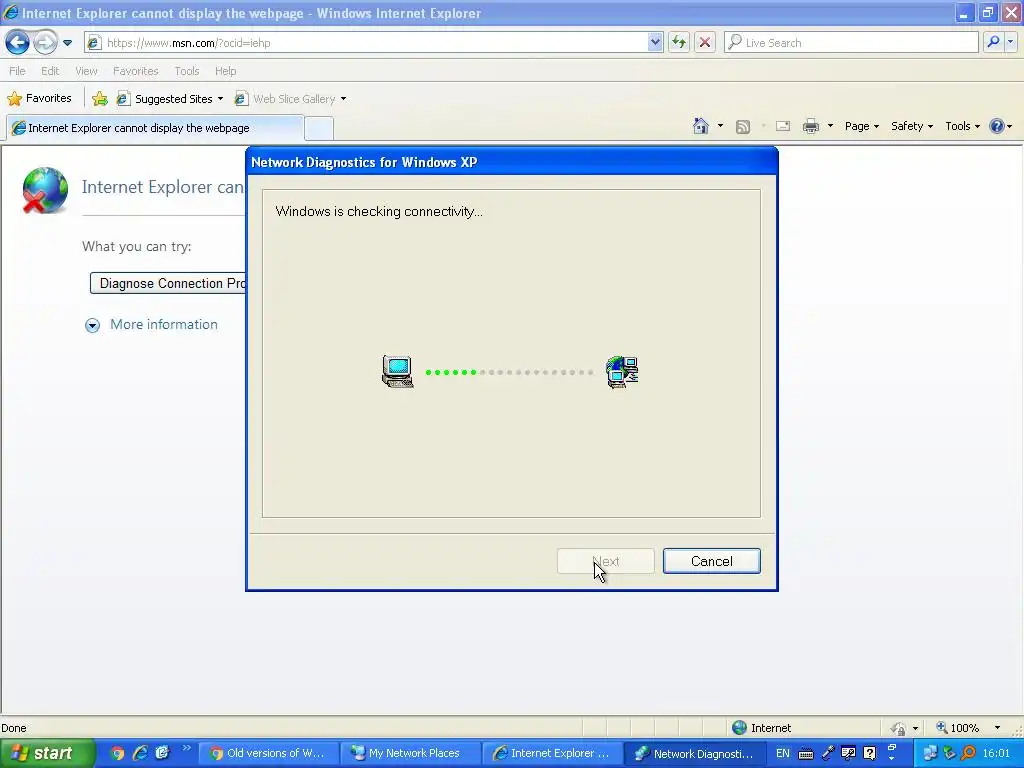Click the 16:01 system clock
Image resolution: width=1024 pixels, height=768 pixels.
point(997,753)
